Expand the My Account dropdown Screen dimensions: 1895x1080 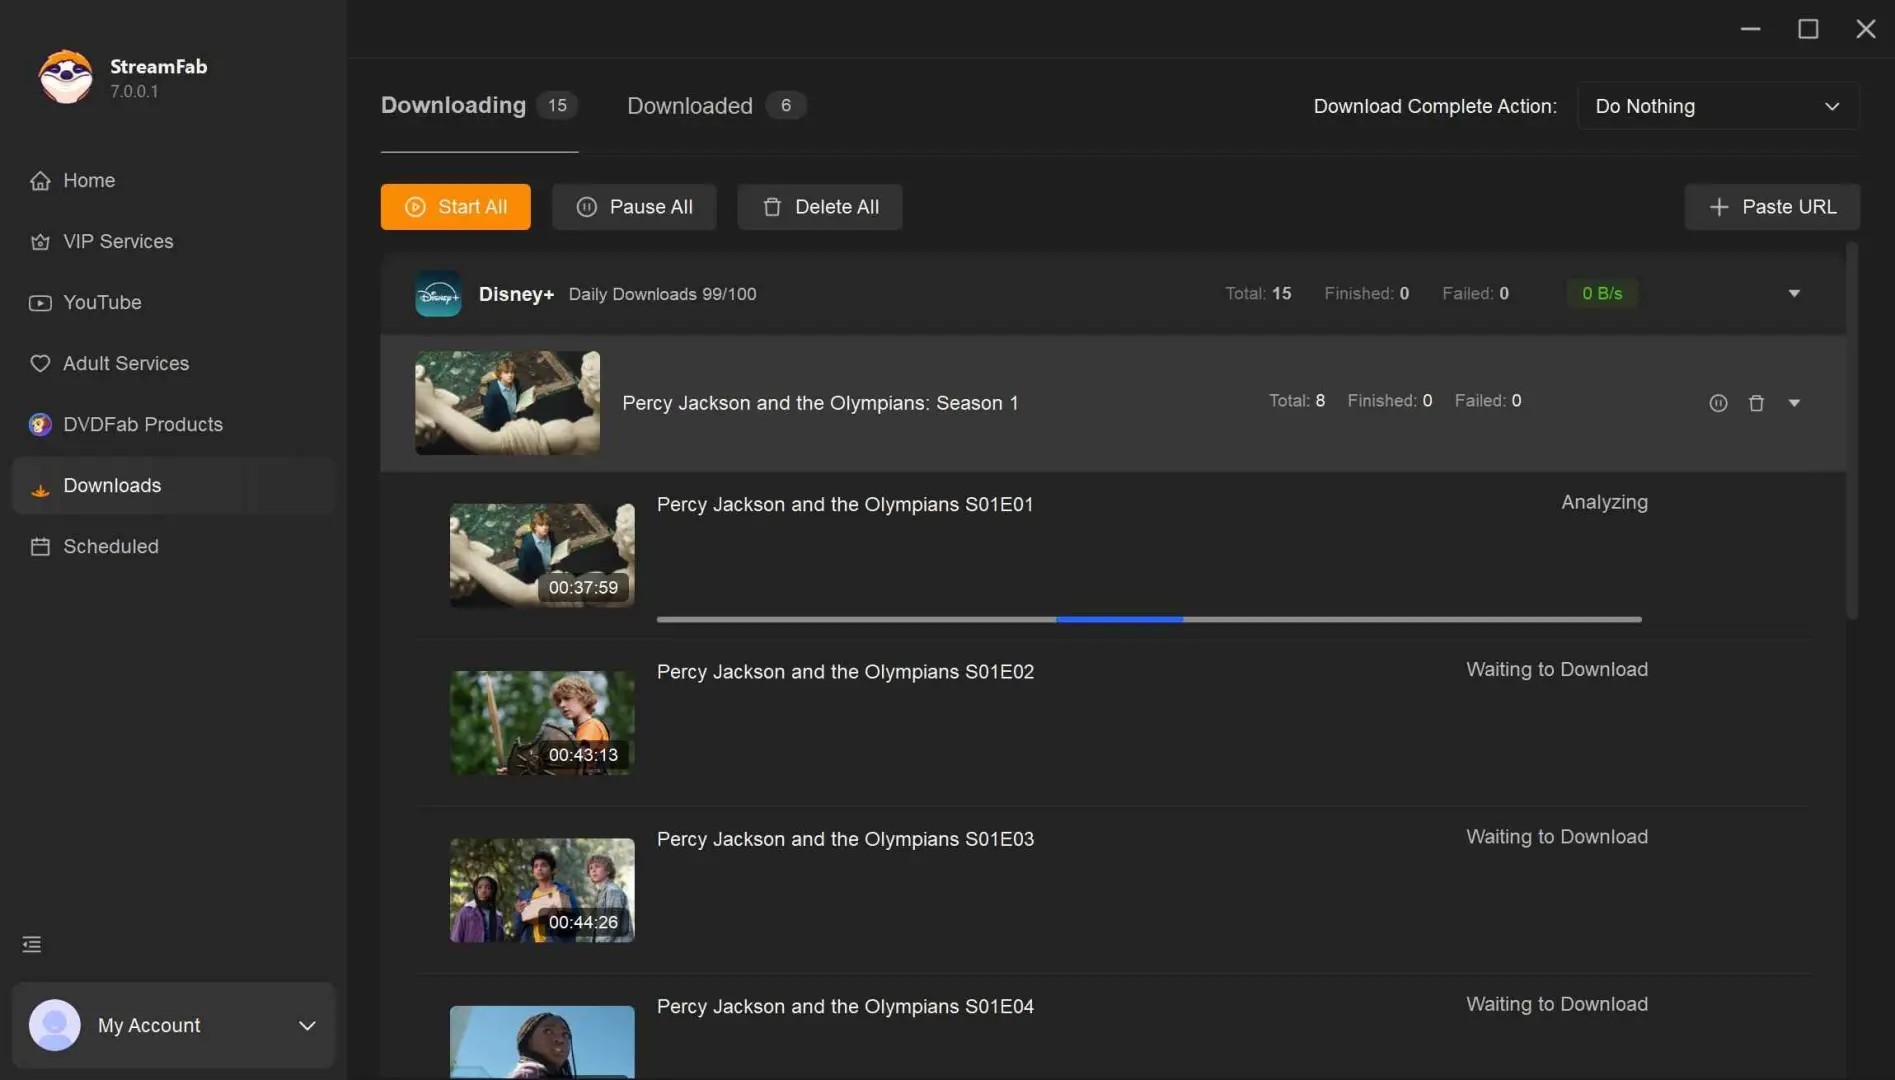tap(307, 1025)
